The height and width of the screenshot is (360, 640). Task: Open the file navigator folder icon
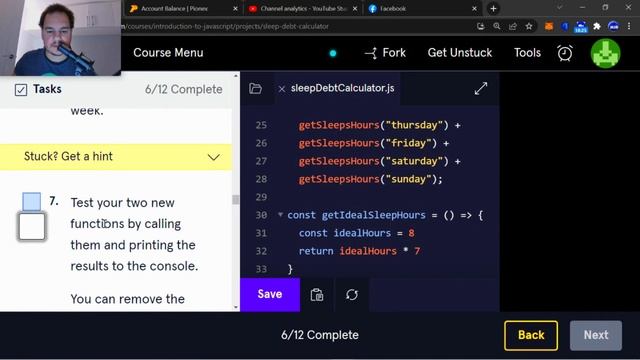coord(256,88)
